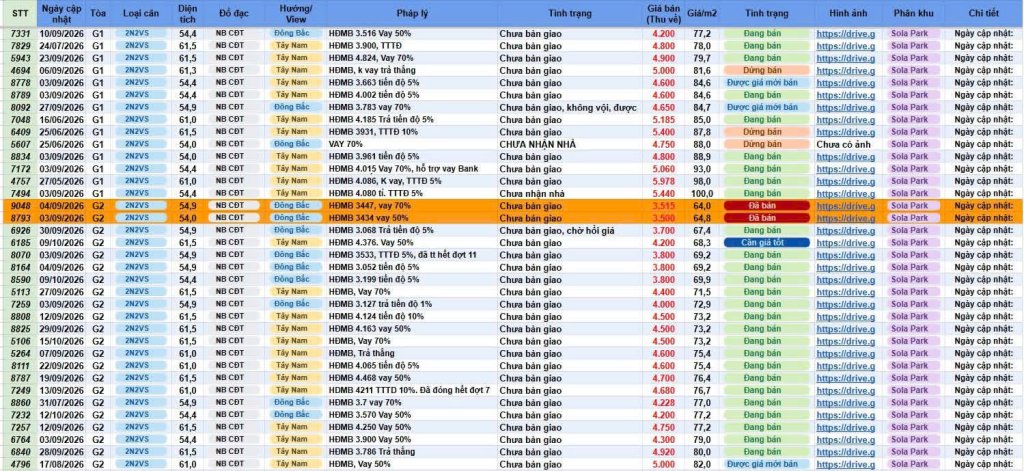This screenshot has width=1024, height=471.
Task: Open the drive link in row 4694
Action: pos(846,70)
